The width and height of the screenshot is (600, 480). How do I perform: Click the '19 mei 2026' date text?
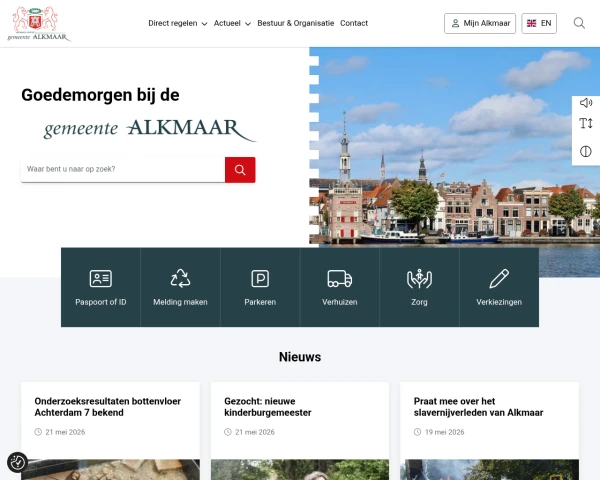click(x=444, y=432)
